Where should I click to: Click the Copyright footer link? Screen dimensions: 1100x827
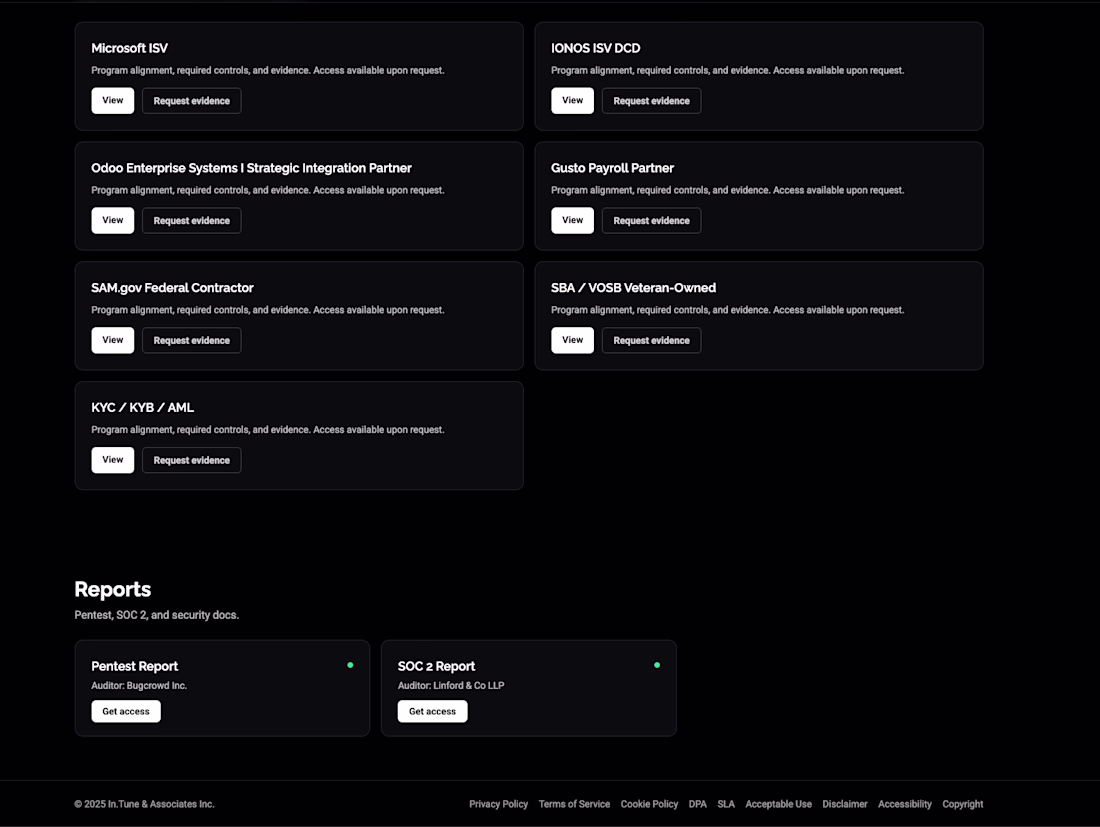963,804
